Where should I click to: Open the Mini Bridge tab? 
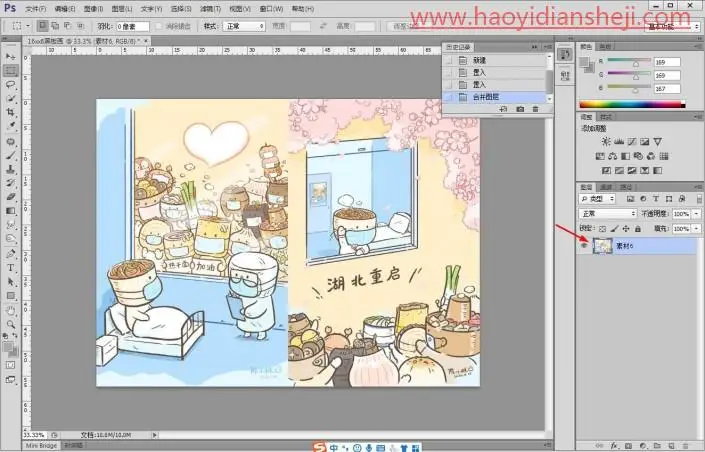(x=41, y=445)
